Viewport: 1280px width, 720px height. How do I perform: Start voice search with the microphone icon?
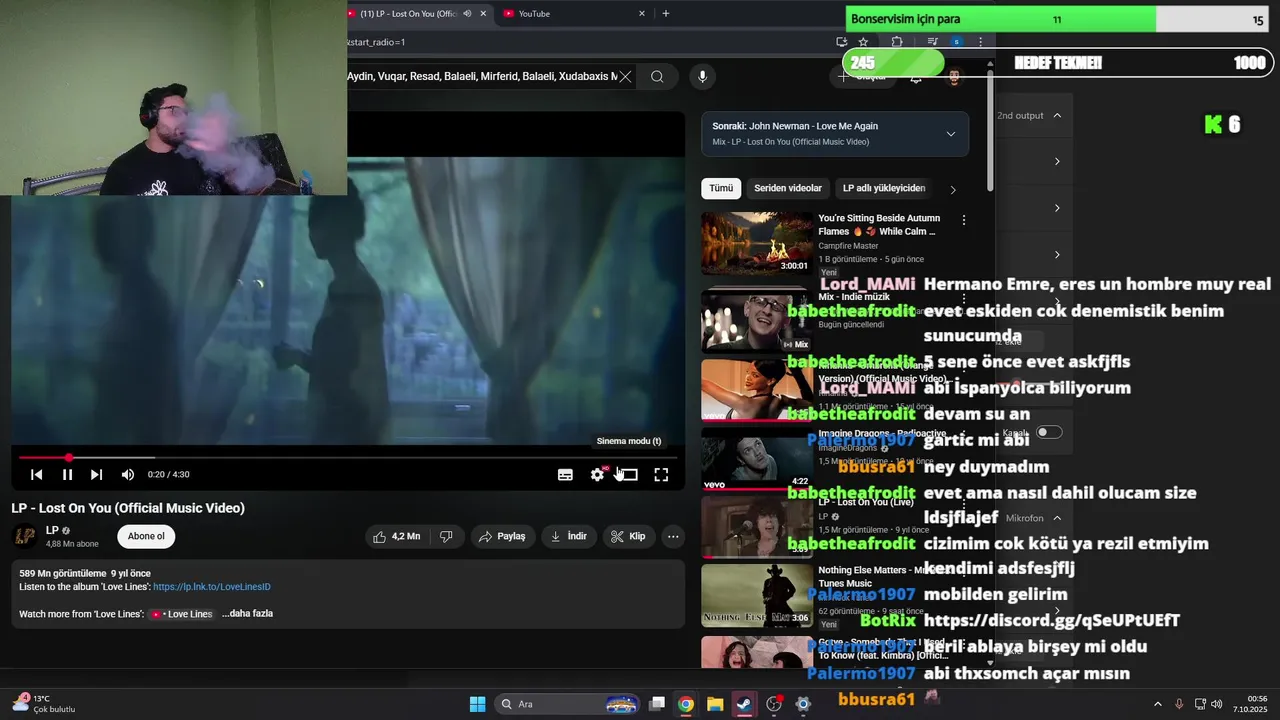coord(702,77)
